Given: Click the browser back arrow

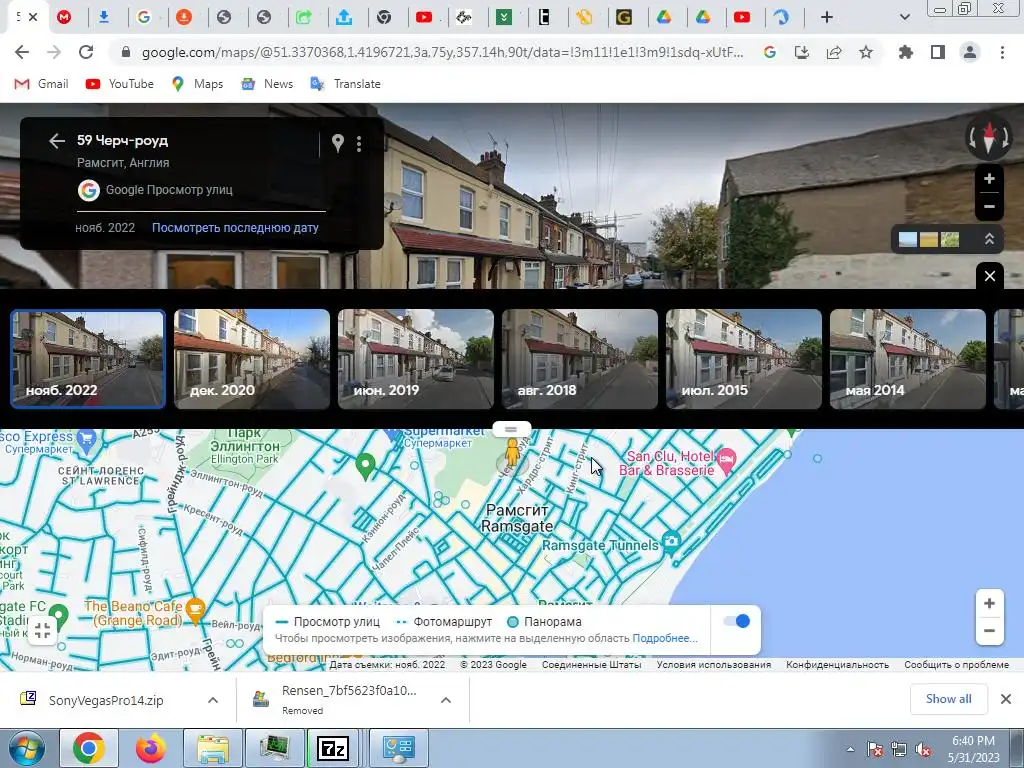Looking at the screenshot, I should click(x=22, y=52).
